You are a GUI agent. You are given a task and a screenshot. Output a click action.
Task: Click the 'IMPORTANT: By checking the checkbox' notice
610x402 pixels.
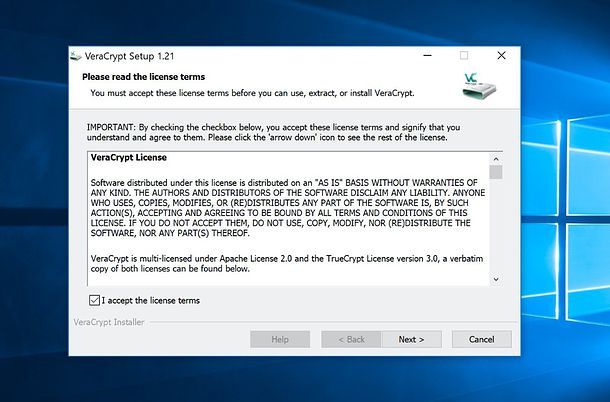point(273,132)
